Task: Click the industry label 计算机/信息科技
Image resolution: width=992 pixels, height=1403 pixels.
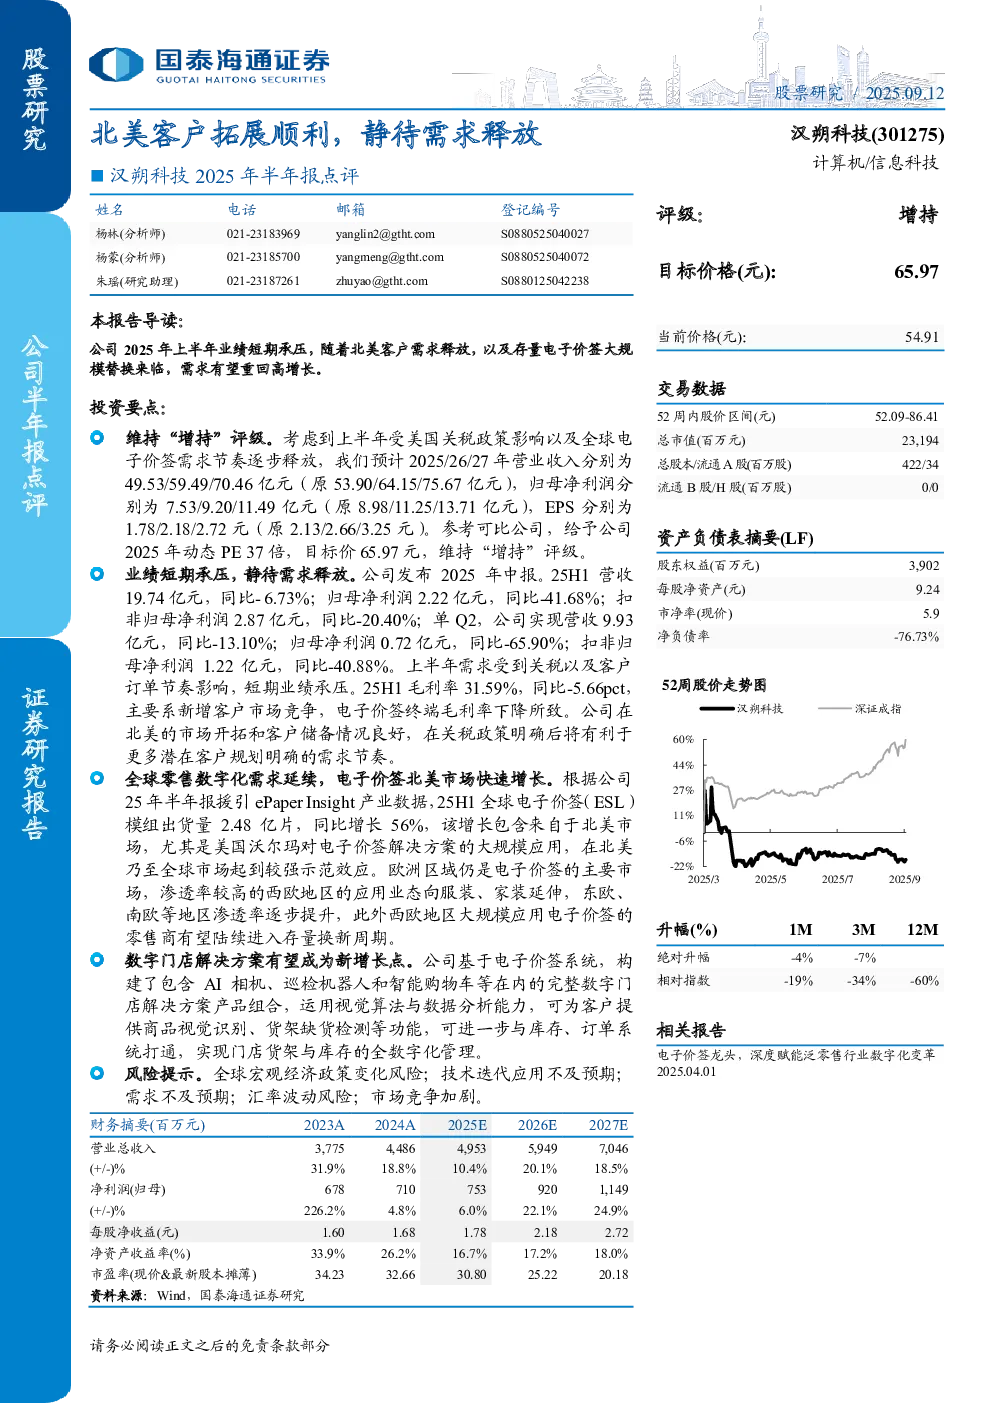Action: (x=875, y=162)
